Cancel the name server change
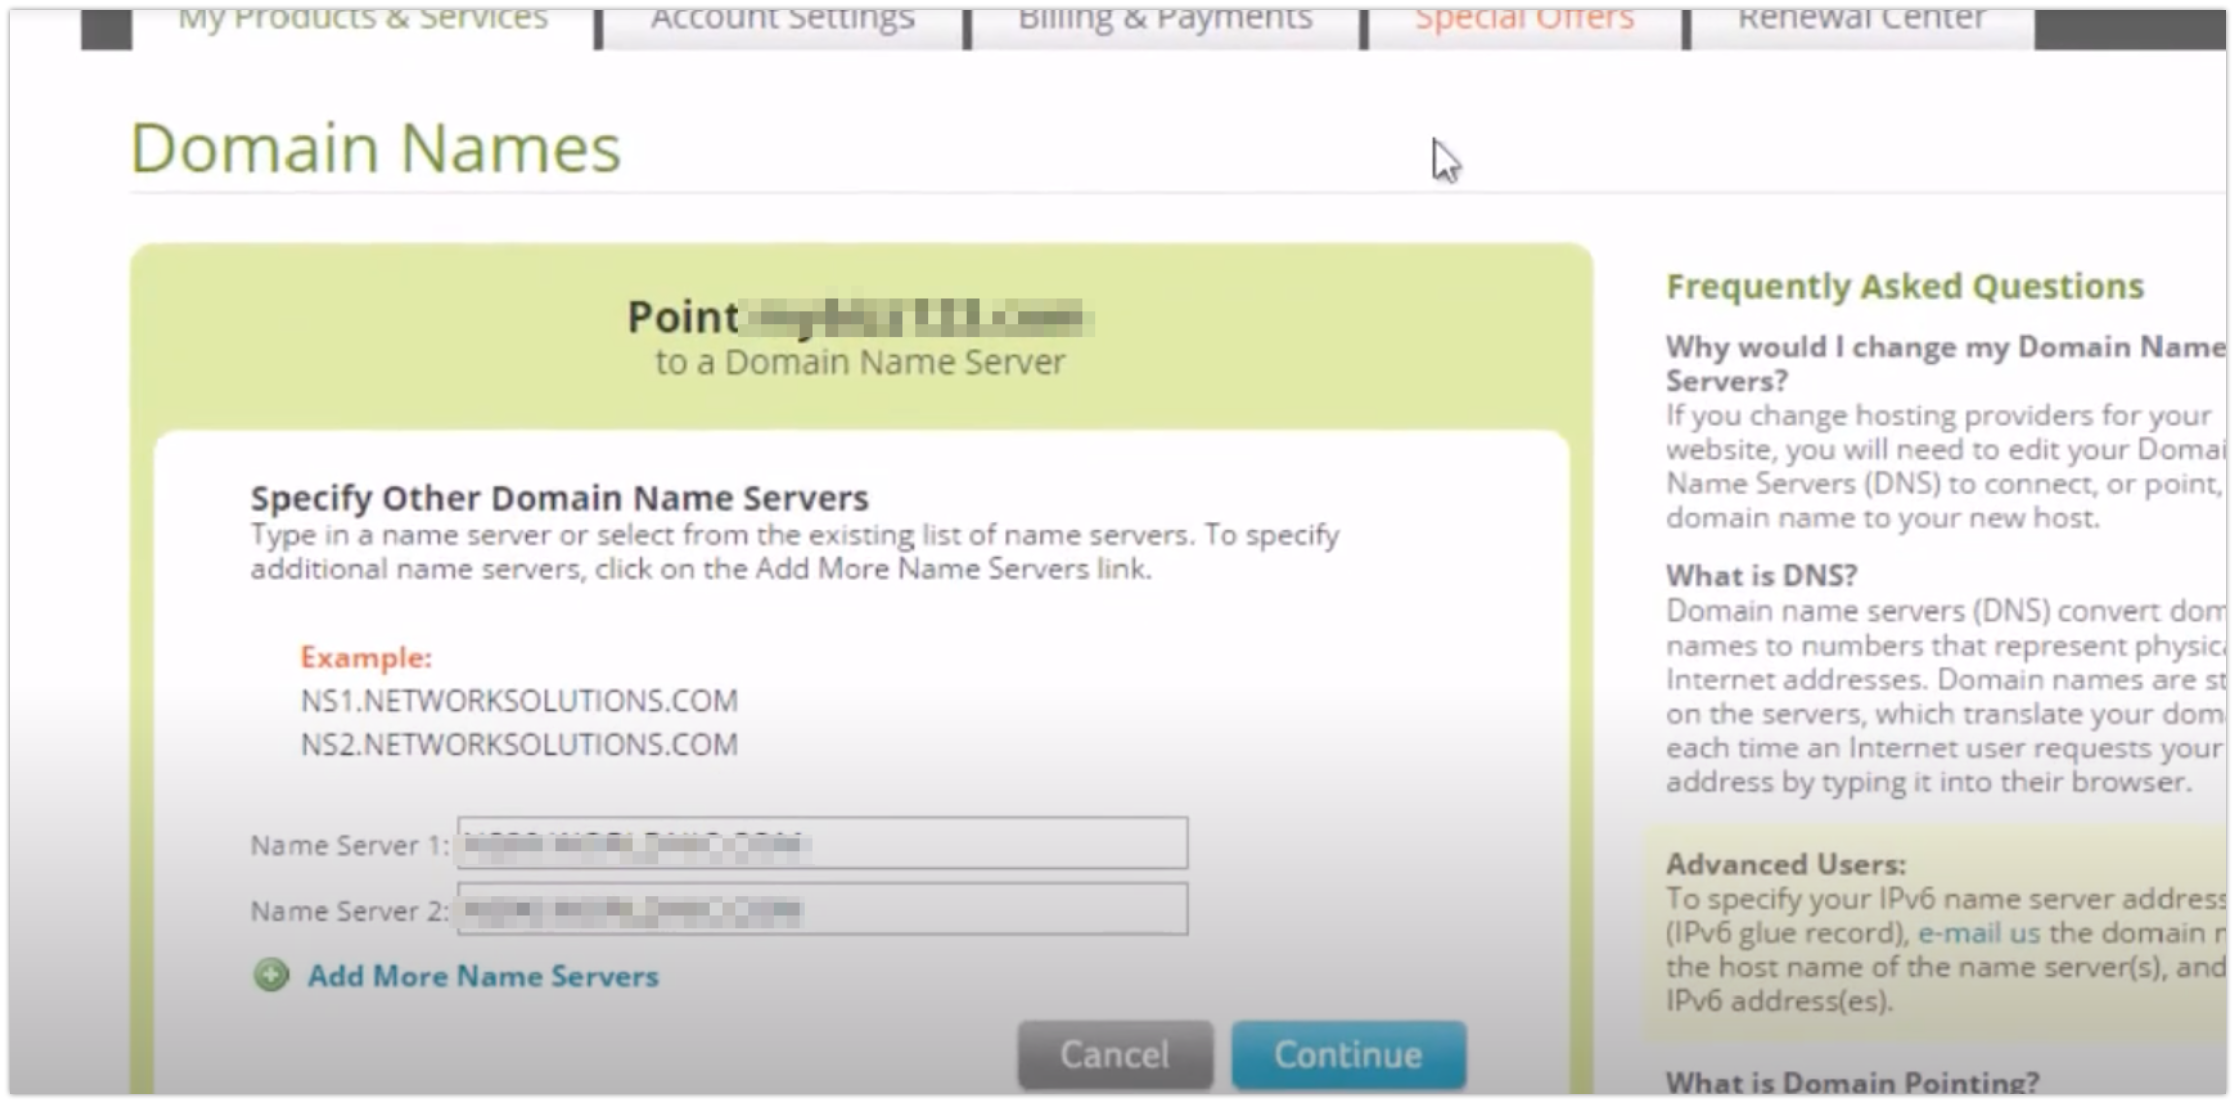 (x=1115, y=1055)
